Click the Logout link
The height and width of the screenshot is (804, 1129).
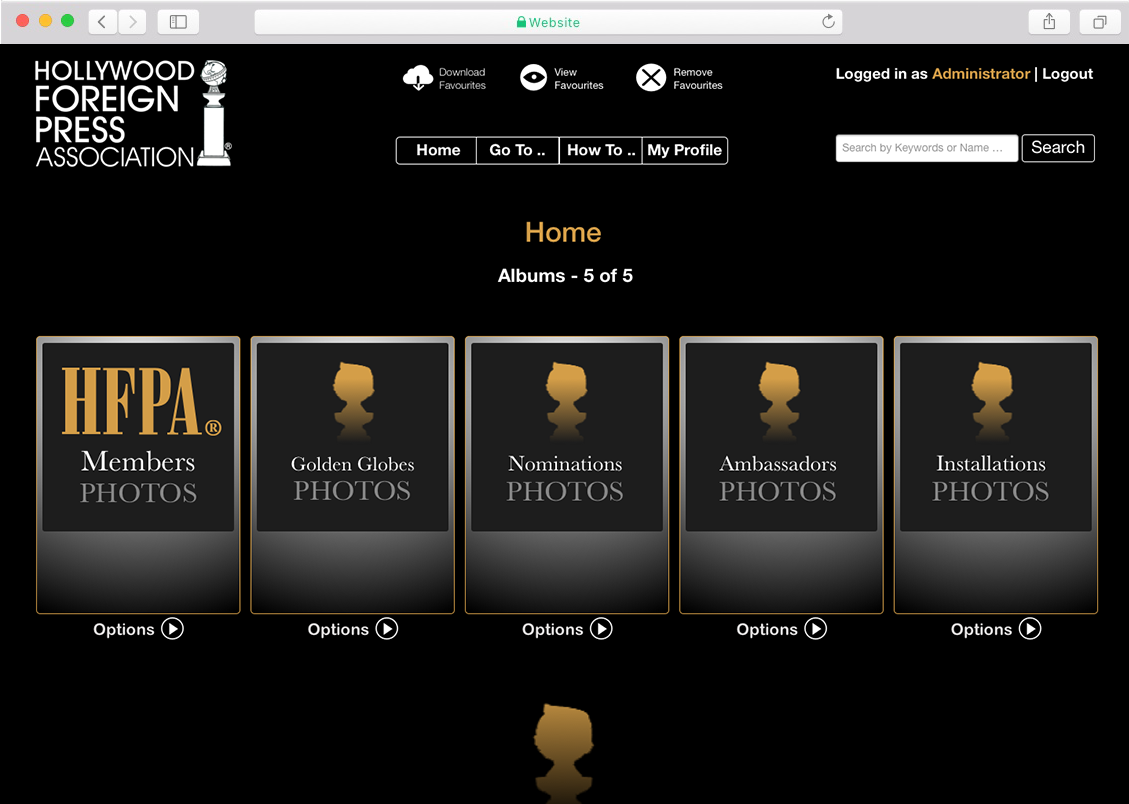(x=1067, y=74)
